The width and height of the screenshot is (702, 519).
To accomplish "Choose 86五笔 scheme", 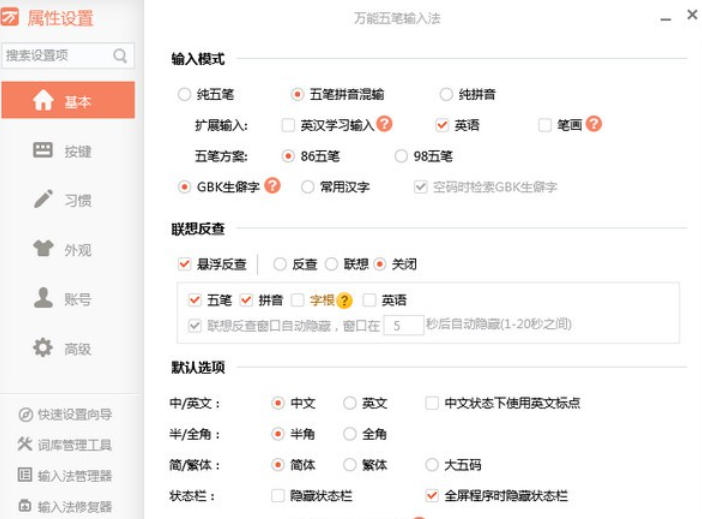I will click(x=288, y=156).
